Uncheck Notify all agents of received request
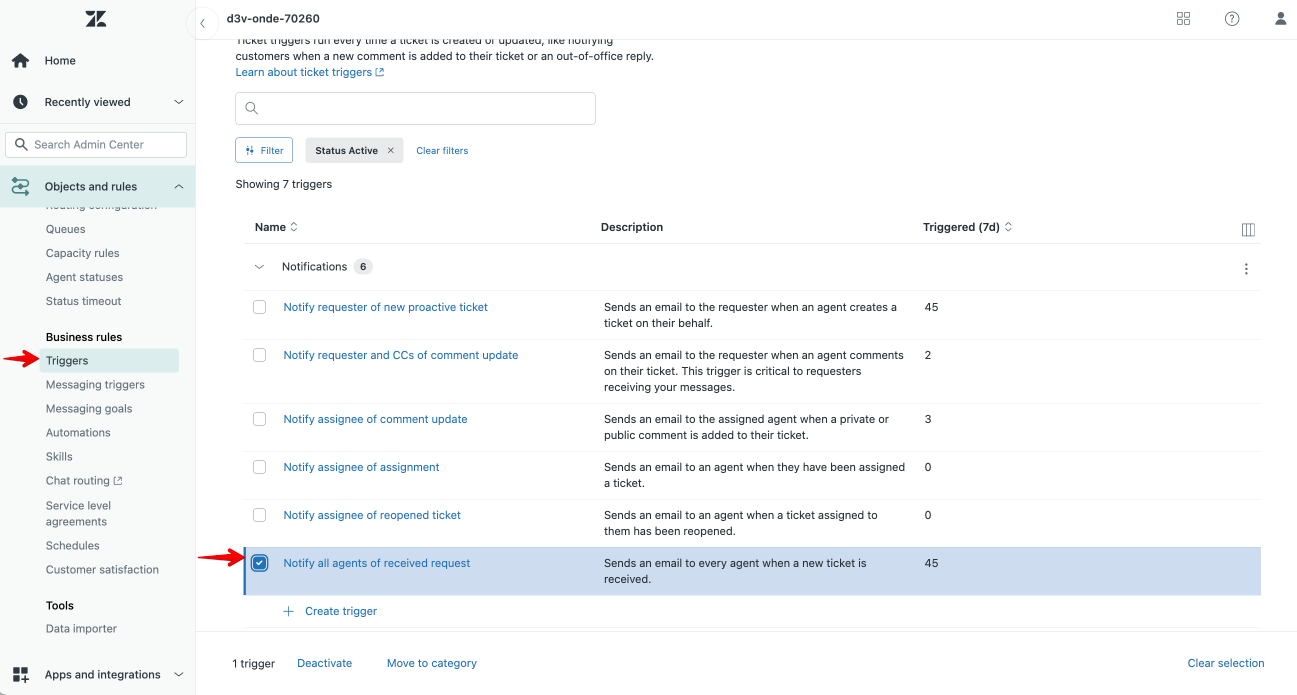 [x=260, y=563]
